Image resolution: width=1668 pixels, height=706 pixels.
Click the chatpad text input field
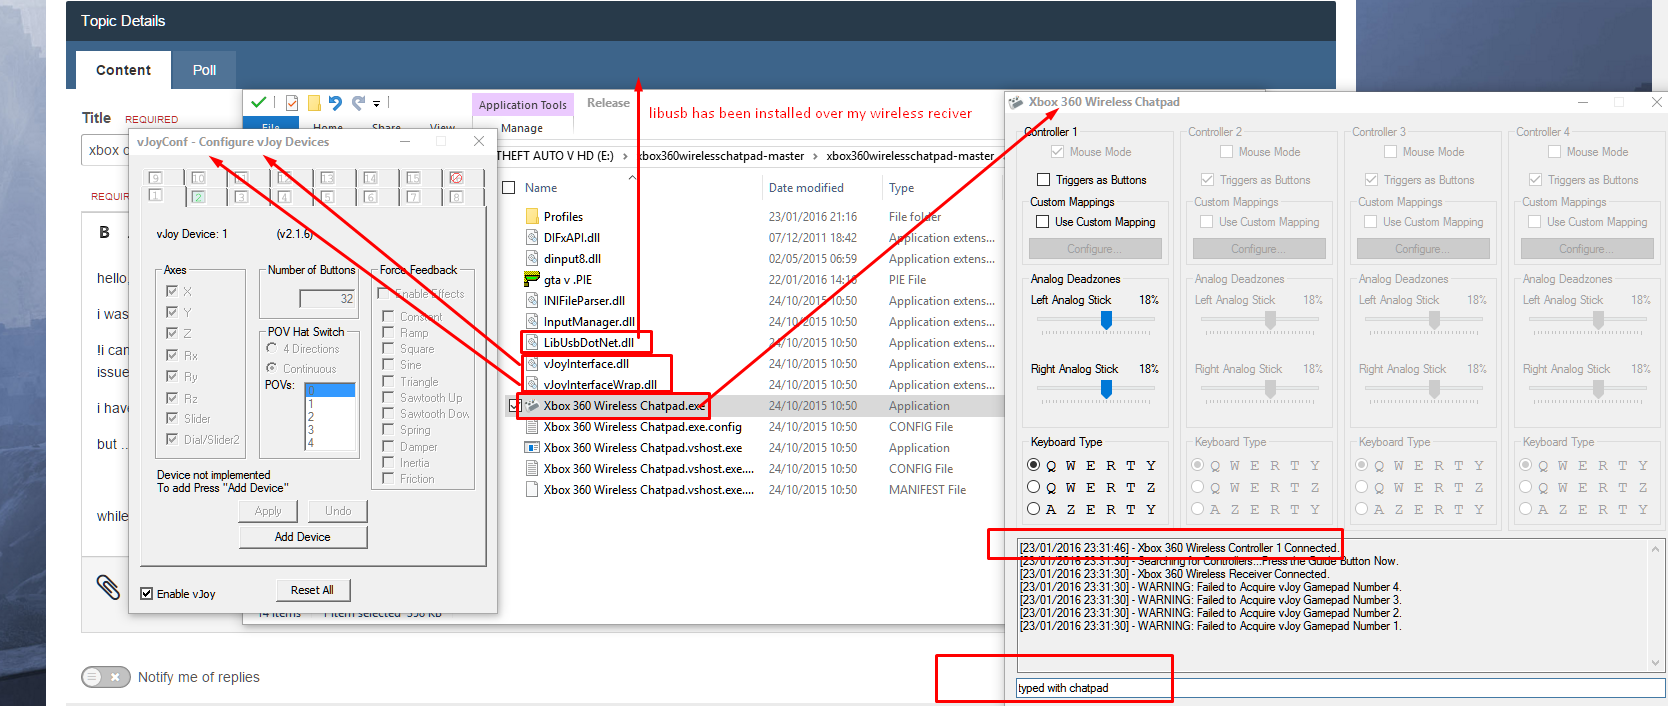pyautogui.click(x=1340, y=688)
